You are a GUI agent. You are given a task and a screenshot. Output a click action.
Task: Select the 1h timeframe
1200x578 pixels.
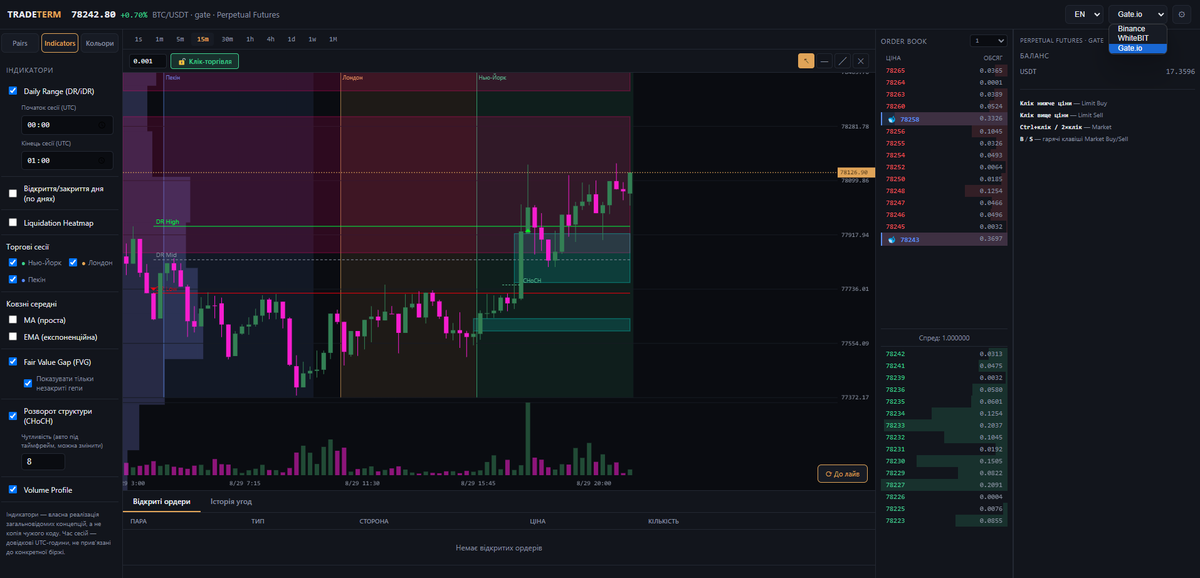[250, 39]
